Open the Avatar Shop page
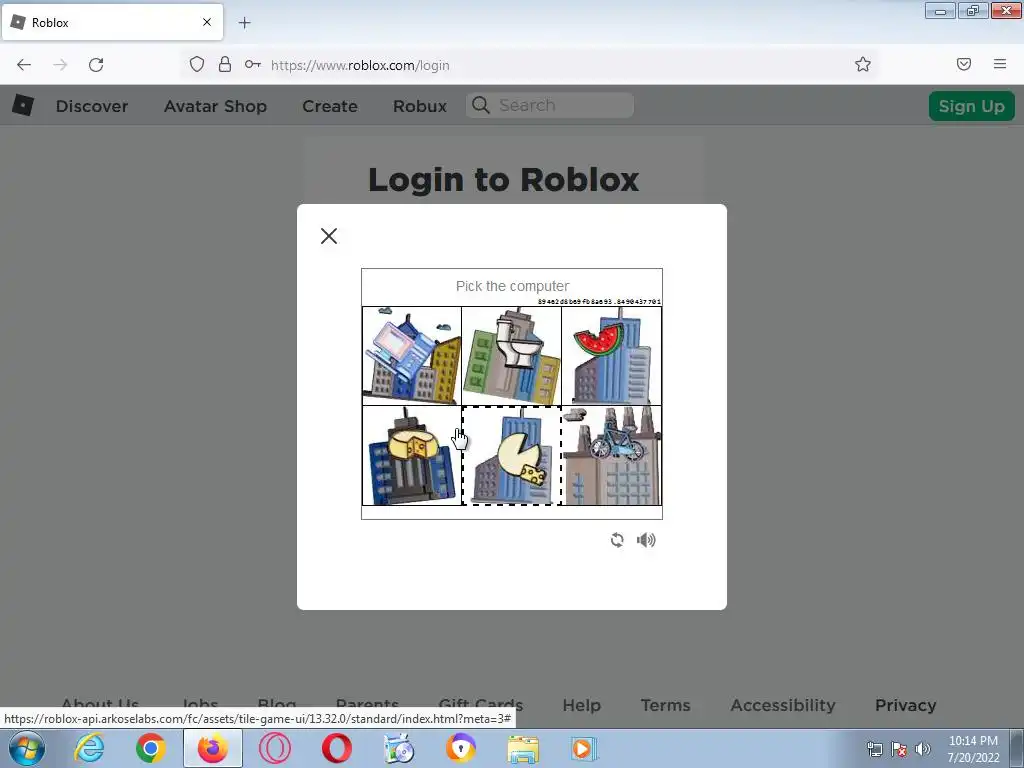Image resolution: width=1024 pixels, height=768 pixels. tap(216, 106)
